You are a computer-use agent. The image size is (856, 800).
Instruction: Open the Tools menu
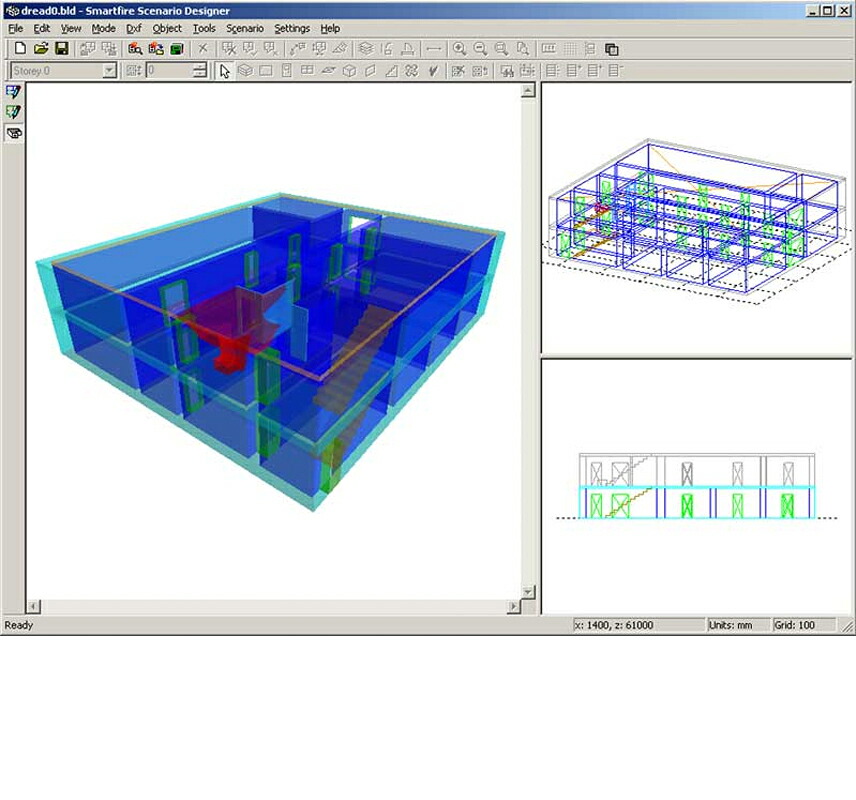(204, 28)
